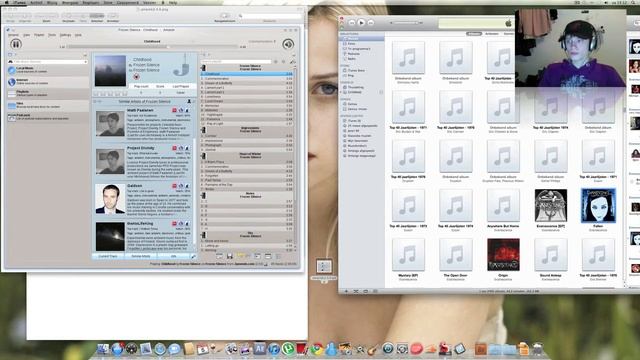Select the Evanescence EP album cover

point(550,206)
